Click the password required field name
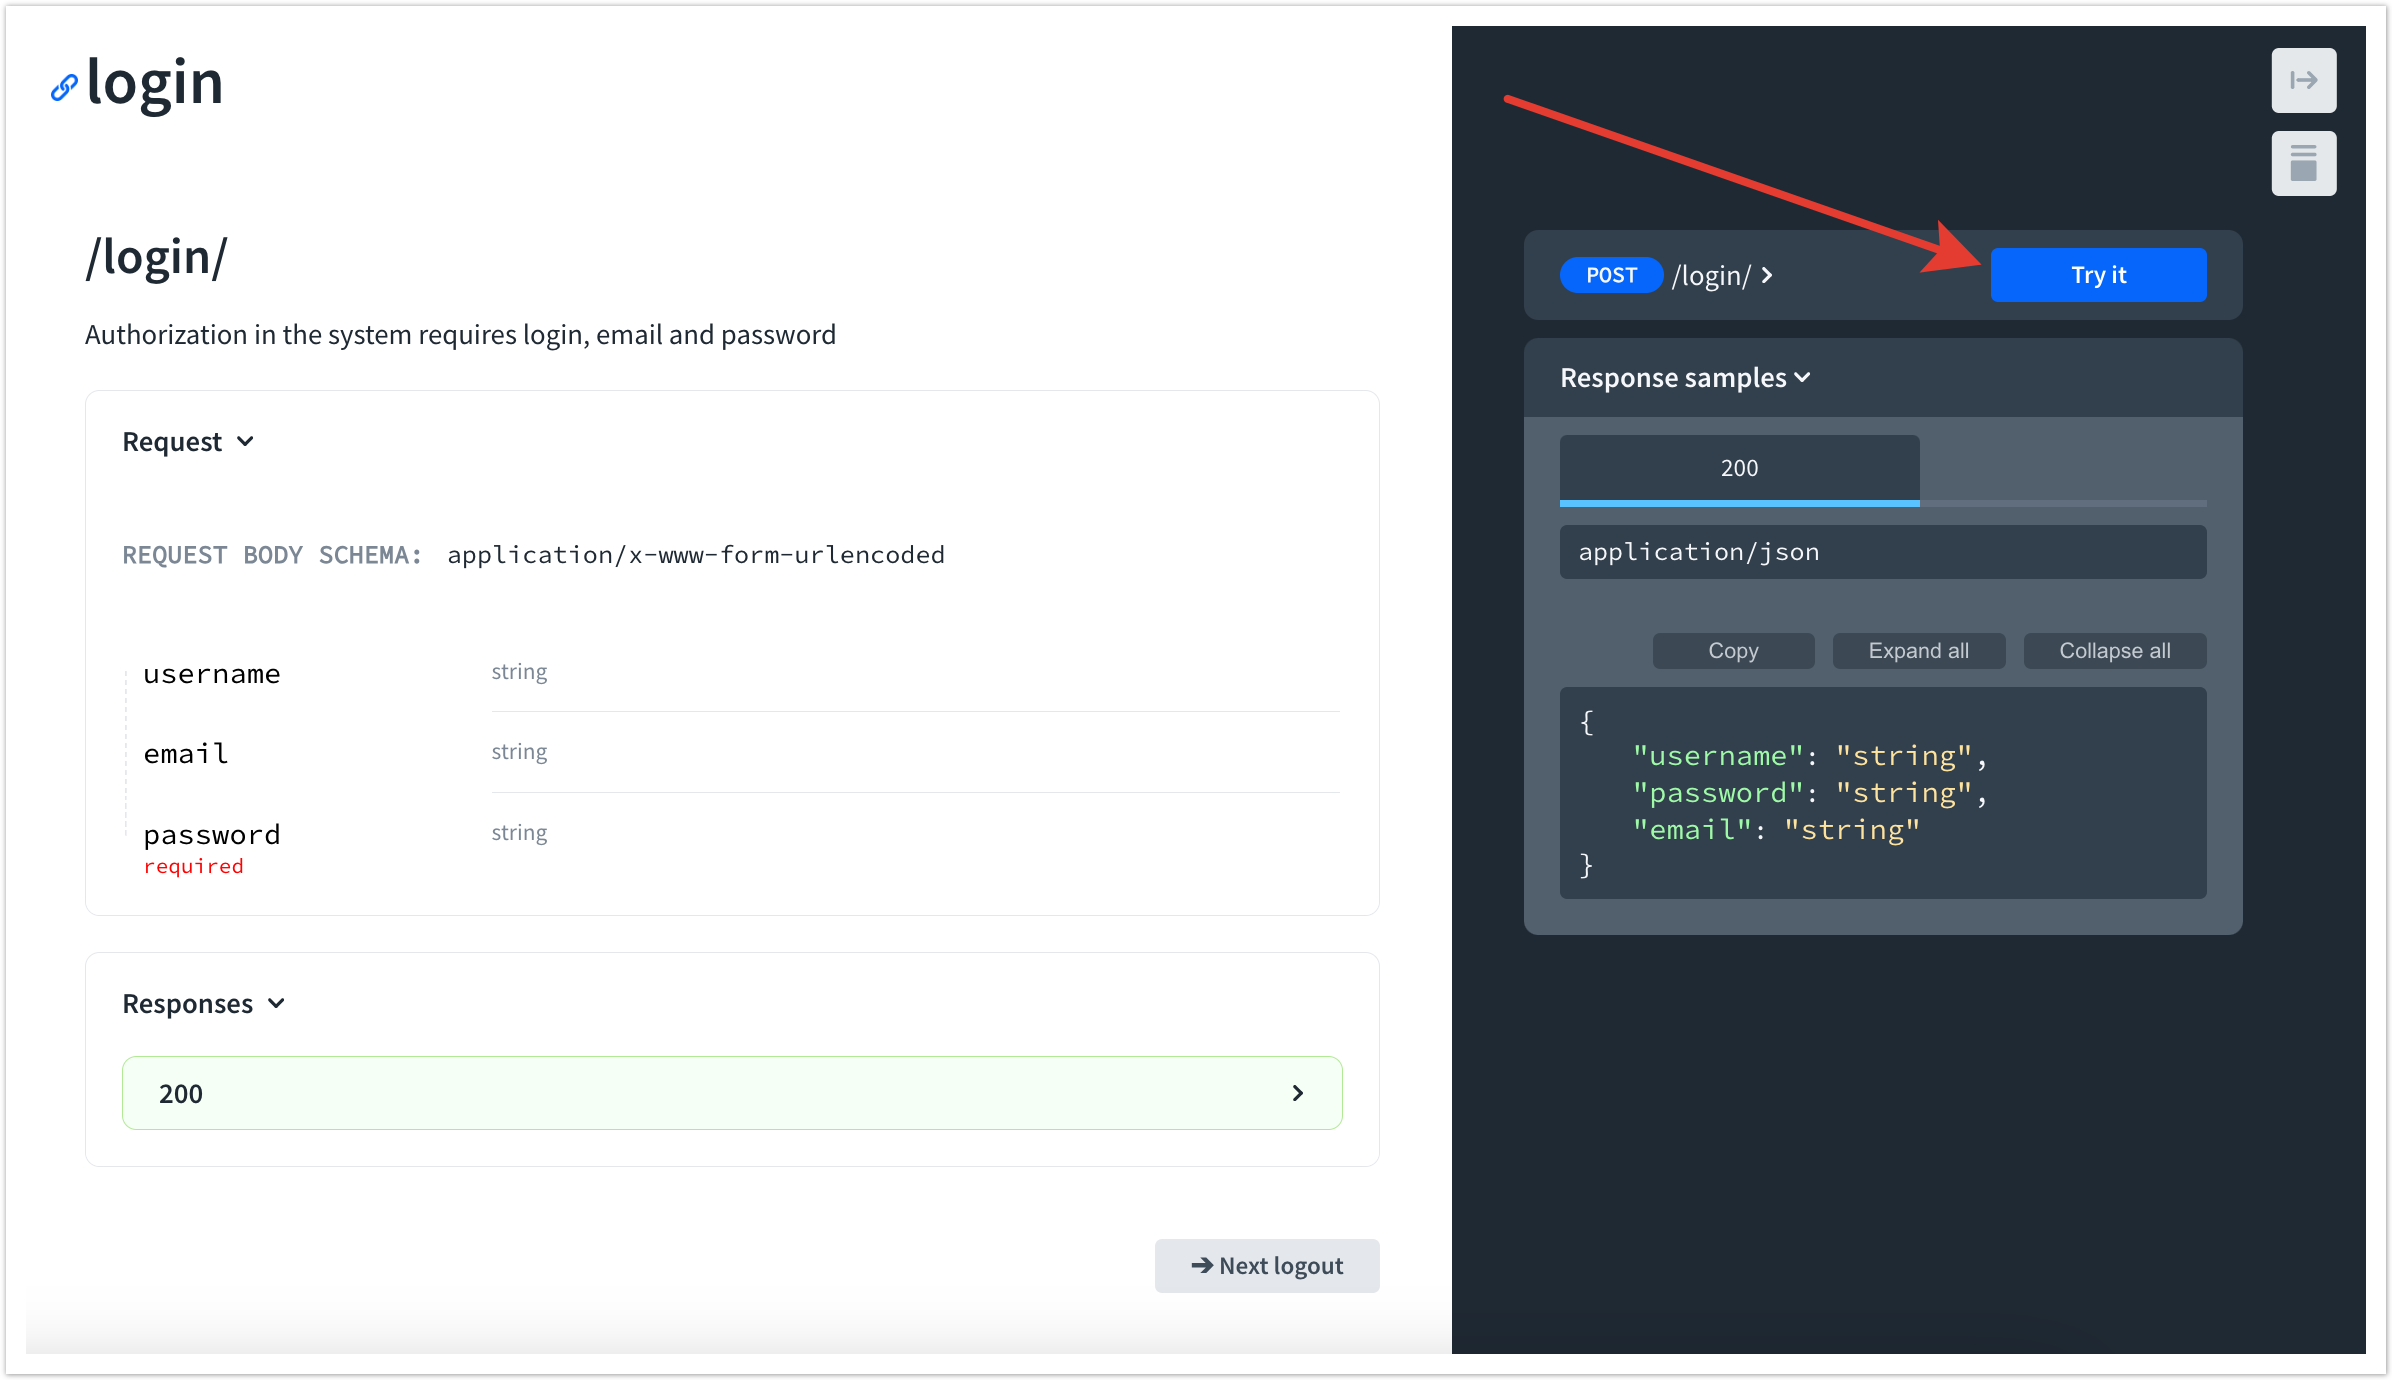2392x1380 pixels. coord(212,835)
